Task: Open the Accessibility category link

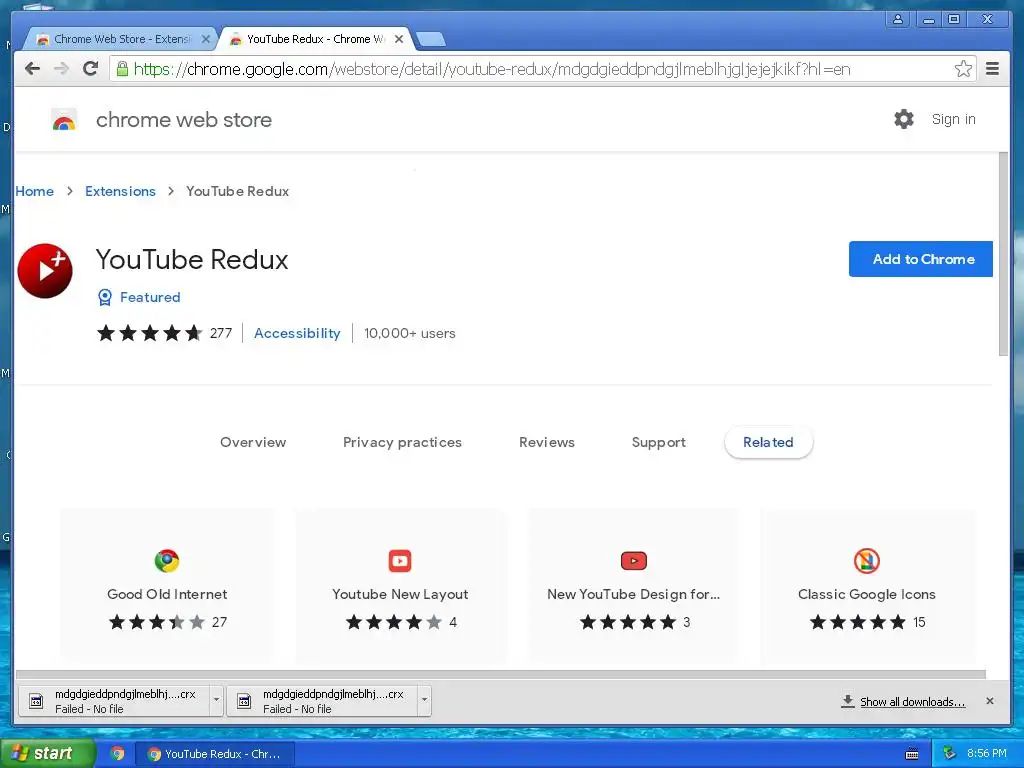Action: point(297,333)
